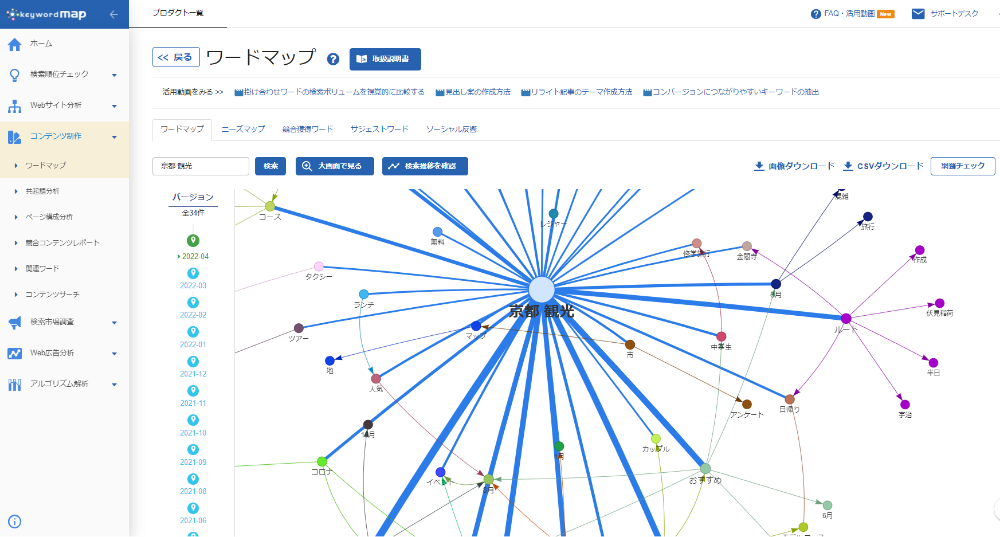Screen dimensions: 1000x537
Task: Collapse the コンテンツ制作 menu caret
Action: [x=114, y=137]
